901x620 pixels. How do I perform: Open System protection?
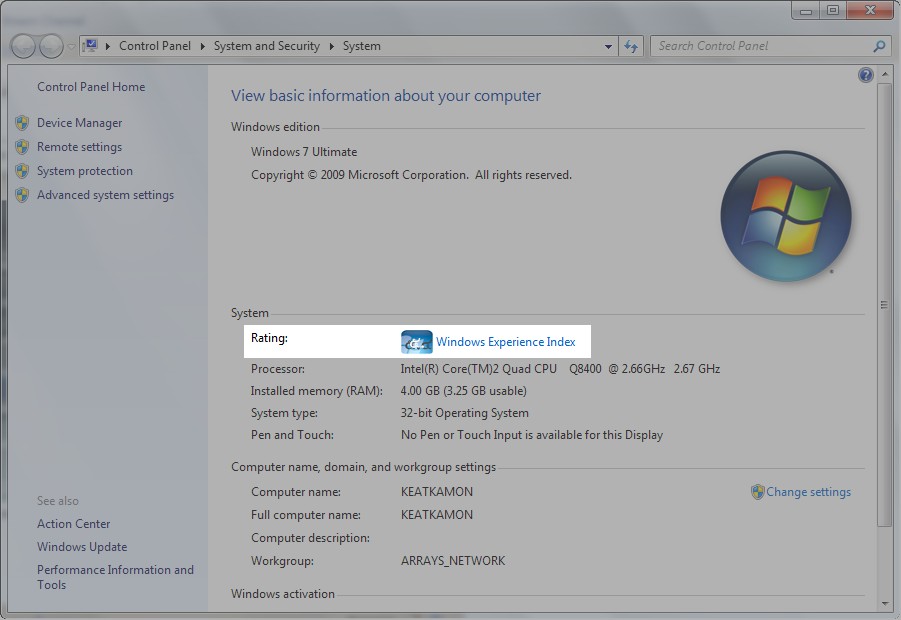[x=84, y=171]
